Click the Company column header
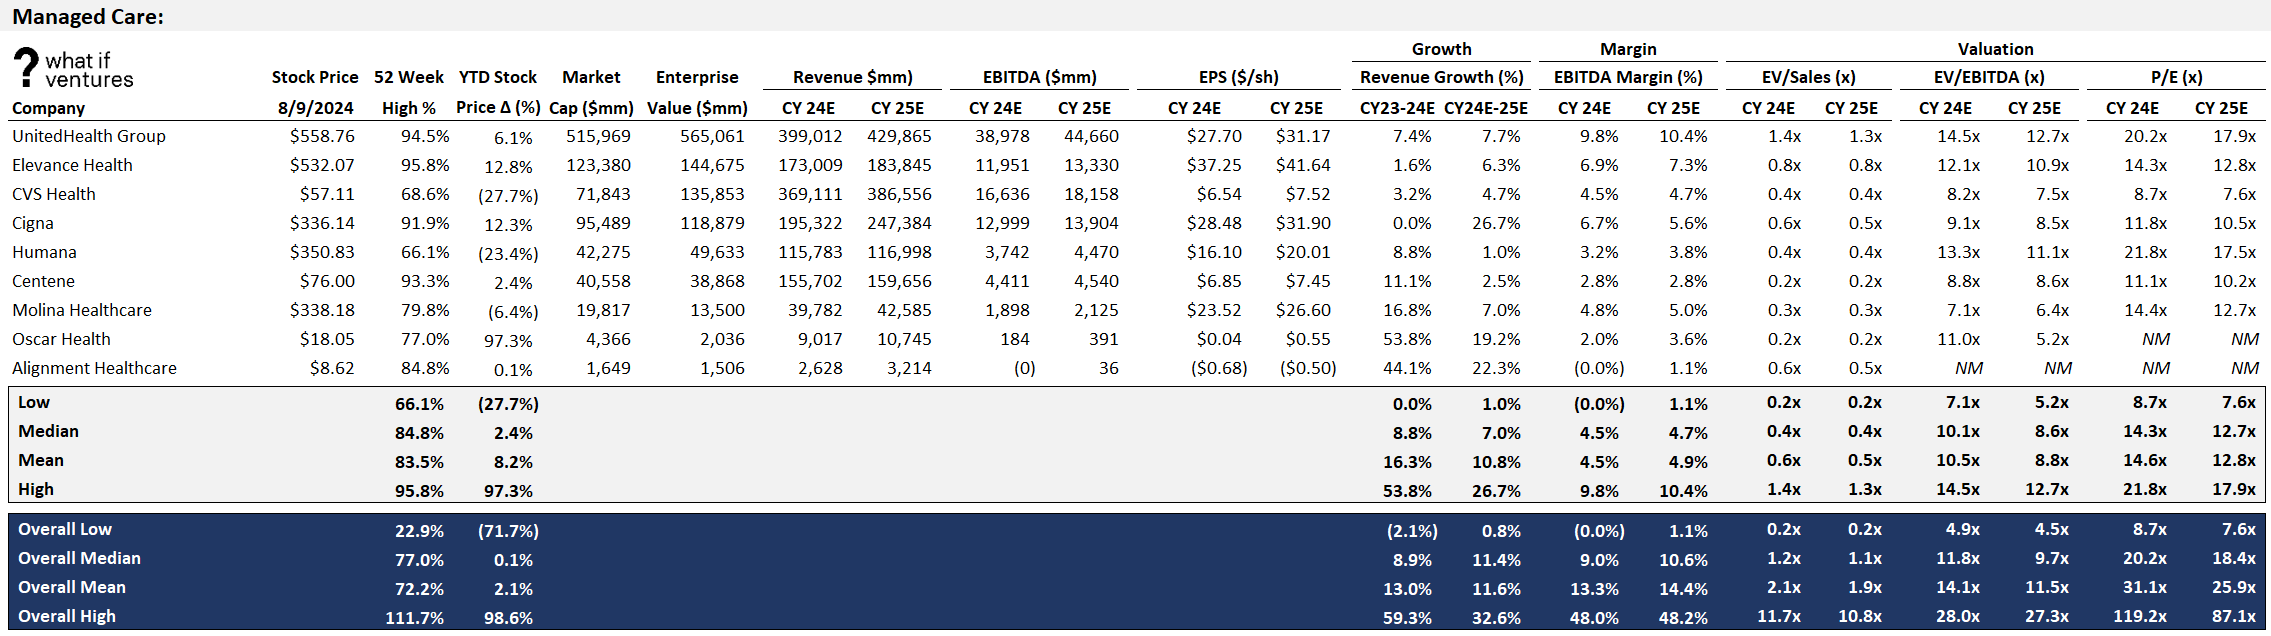The height and width of the screenshot is (636, 2271). pos(48,108)
